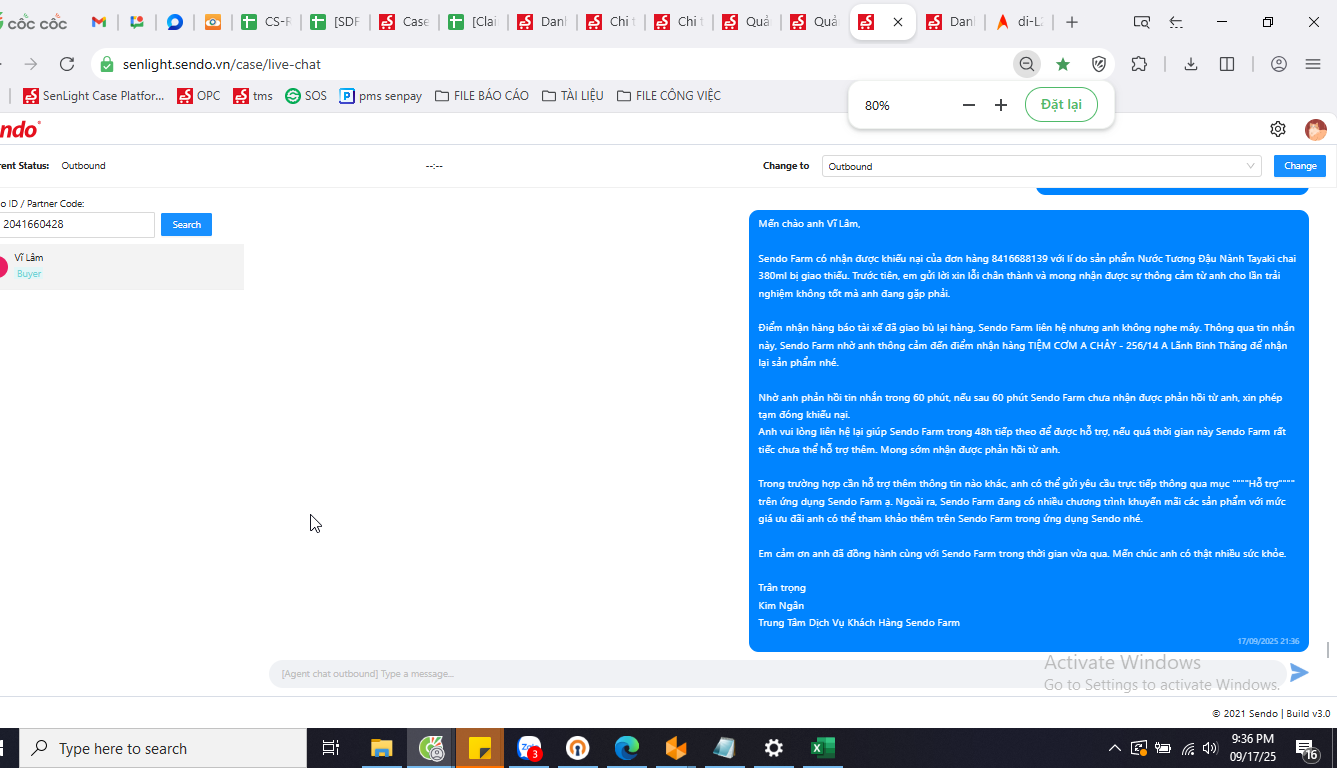1337x768 pixels.
Task: Open the zoom indicator in address bar
Action: tap(1027, 64)
